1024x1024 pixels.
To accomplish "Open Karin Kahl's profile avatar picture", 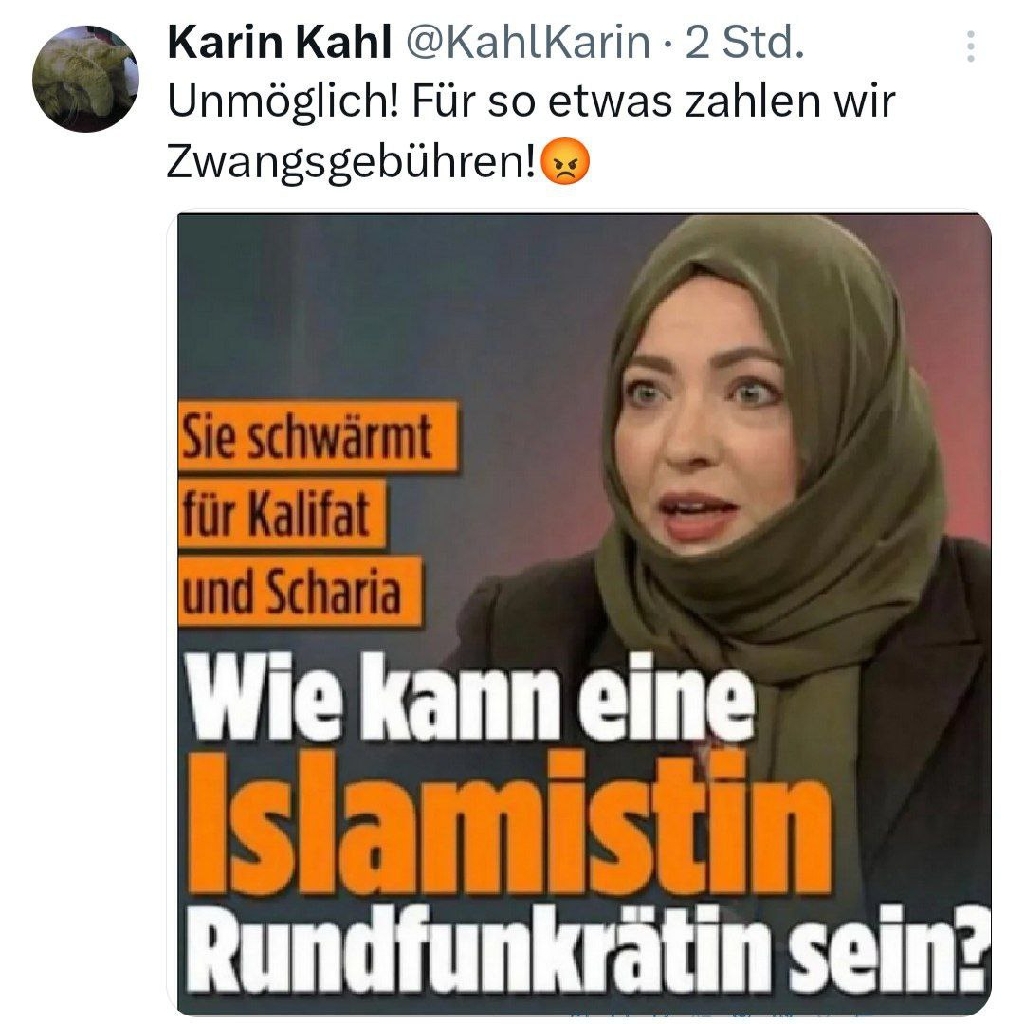I will [86, 78].
